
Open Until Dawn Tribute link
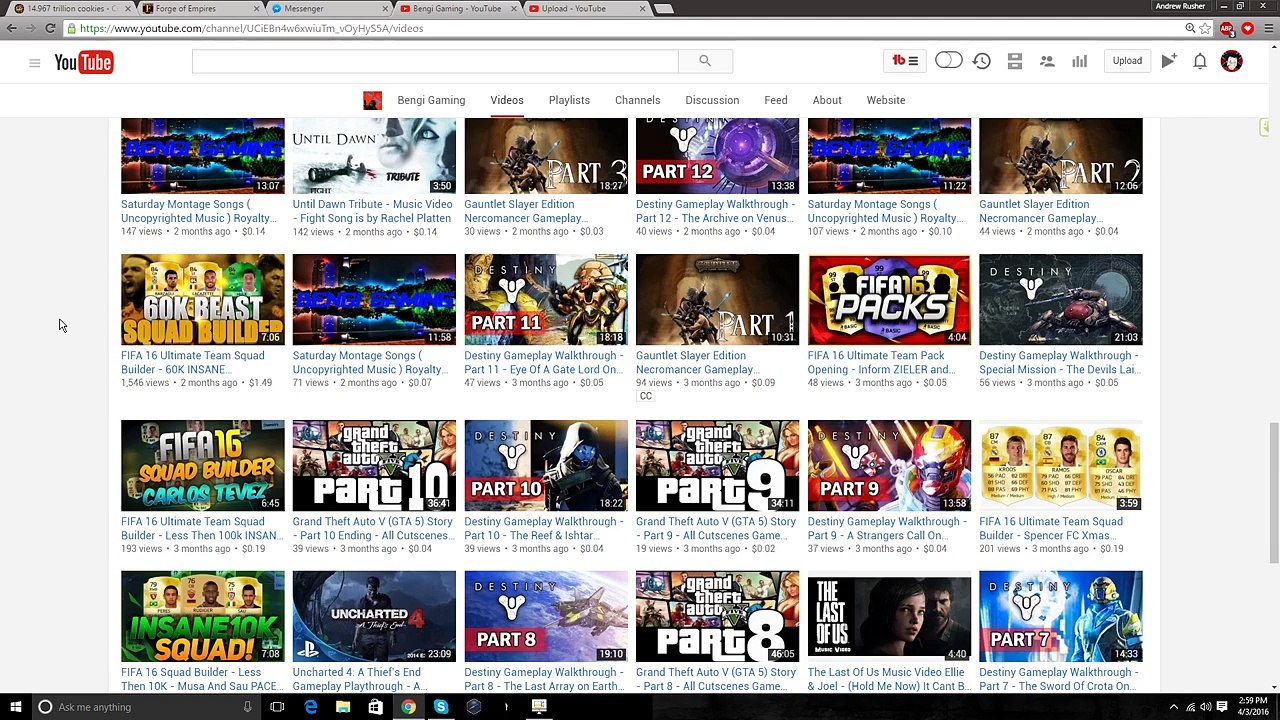pos(372,211)
